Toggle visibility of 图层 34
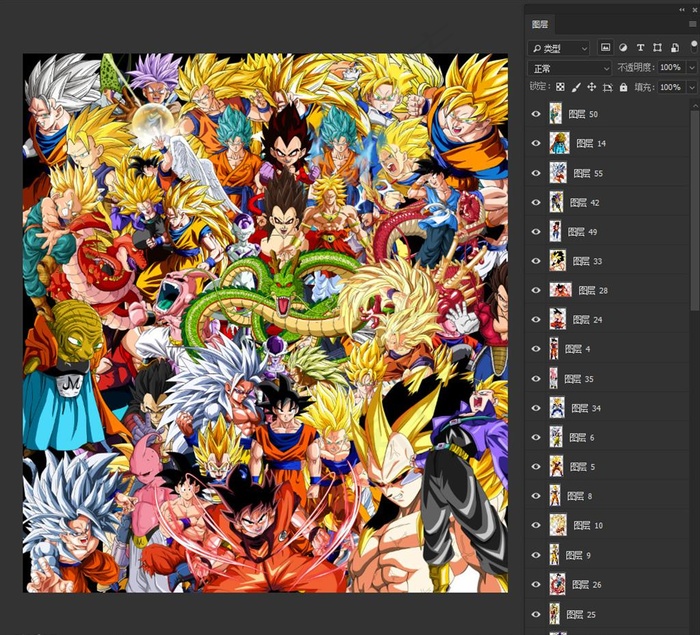This screenshot has width=700, height=635. point(536,408)
